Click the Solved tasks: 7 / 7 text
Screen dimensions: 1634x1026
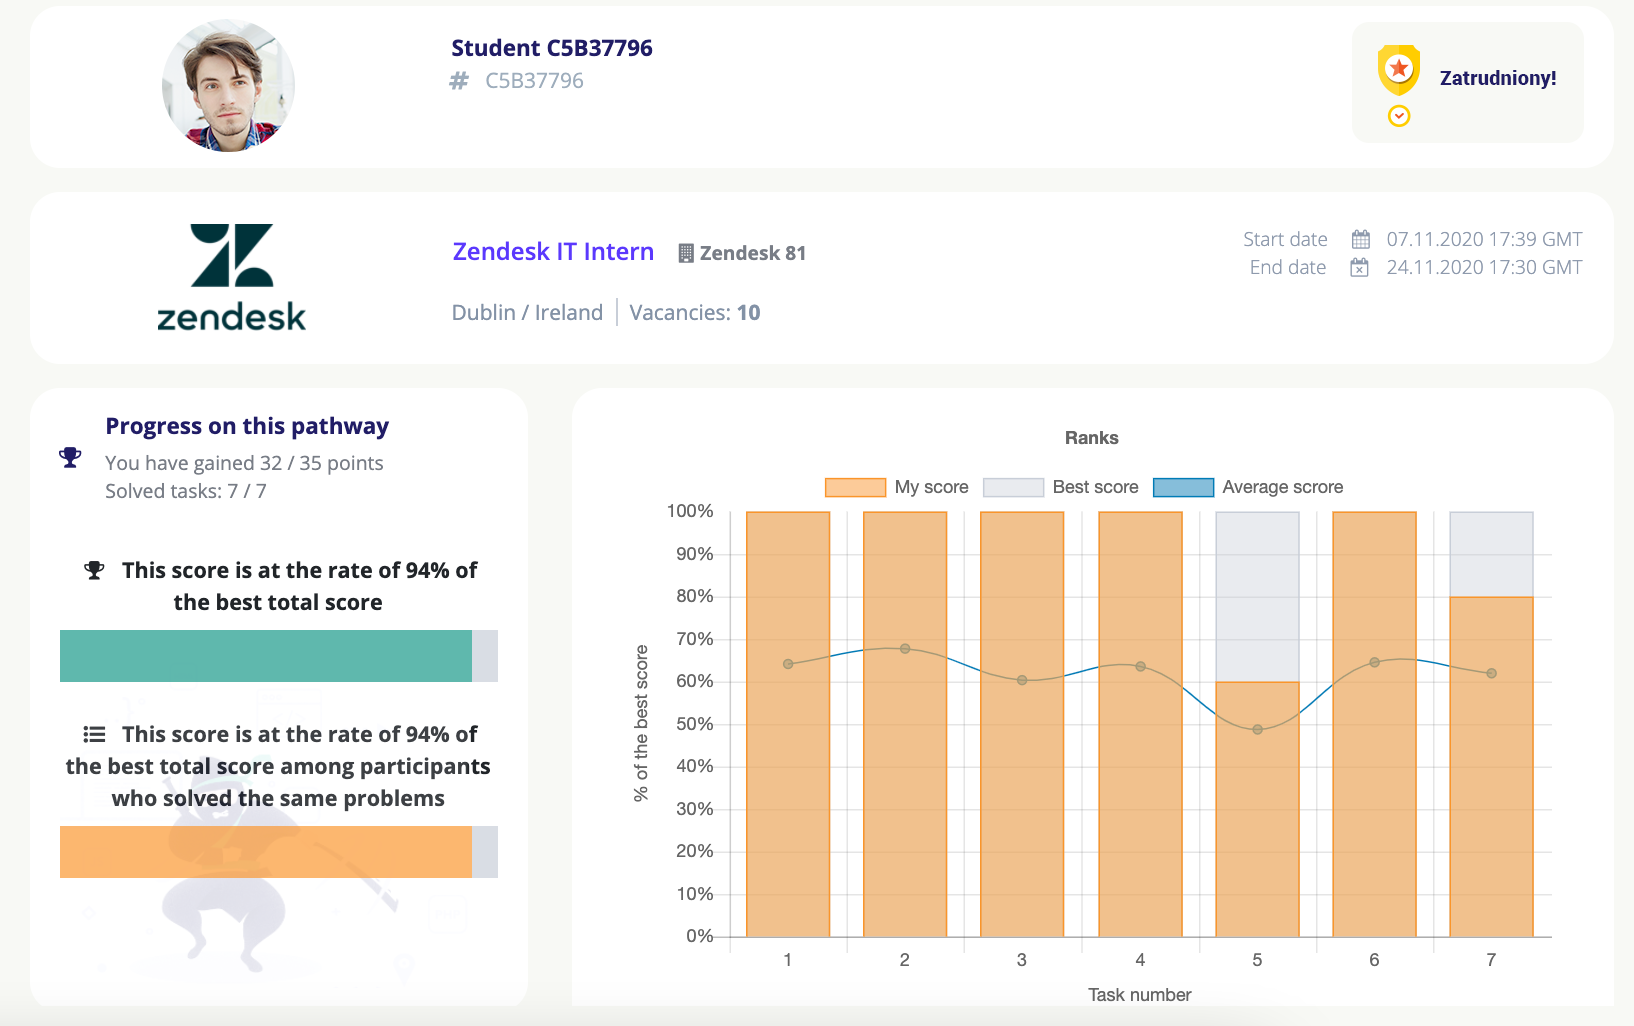186,491
